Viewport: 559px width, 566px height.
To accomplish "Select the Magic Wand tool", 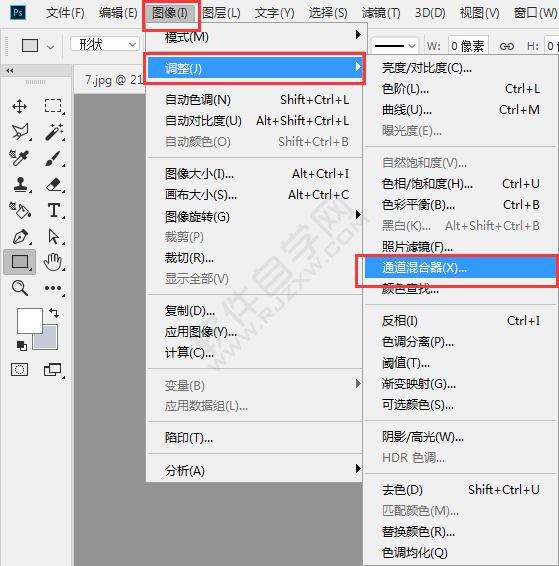I will click(x=54, y=132).
